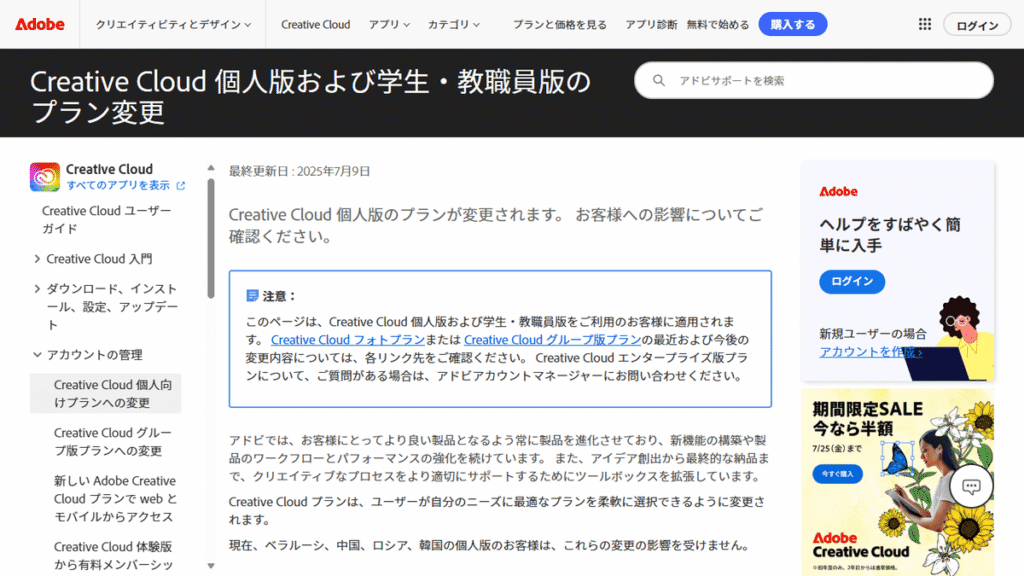The image size is (1024, 576).
Task: Open Creative Cloud グループ版プラン link
Action: coord(552,340)
